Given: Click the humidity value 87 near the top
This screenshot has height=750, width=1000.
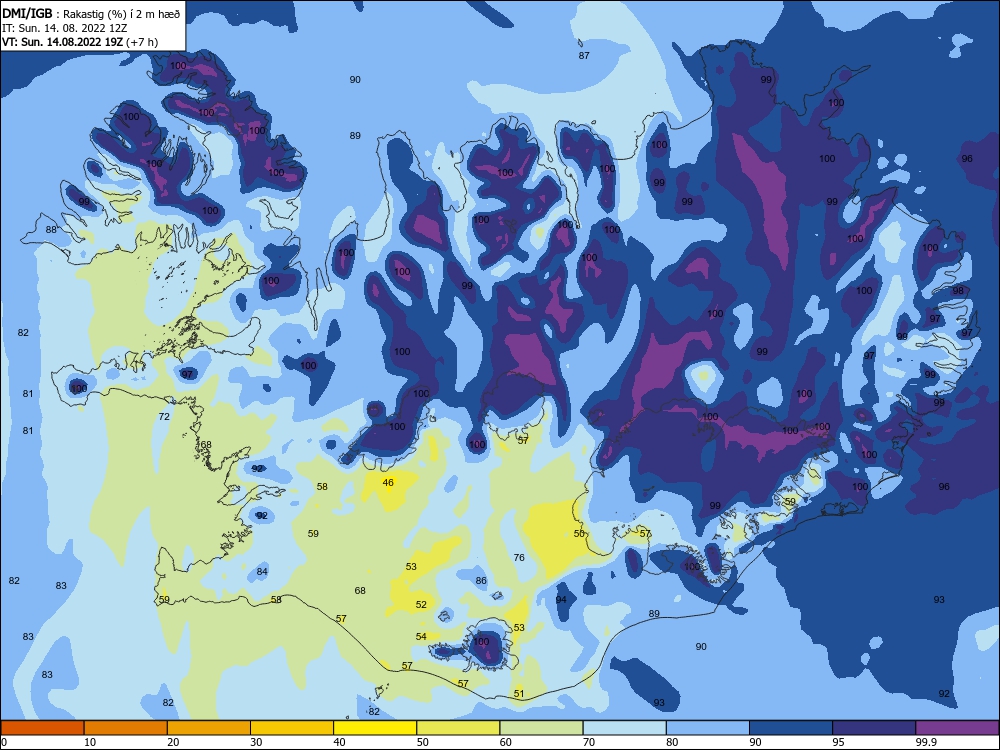Looking at the screenshot, I should click(584, 55).
